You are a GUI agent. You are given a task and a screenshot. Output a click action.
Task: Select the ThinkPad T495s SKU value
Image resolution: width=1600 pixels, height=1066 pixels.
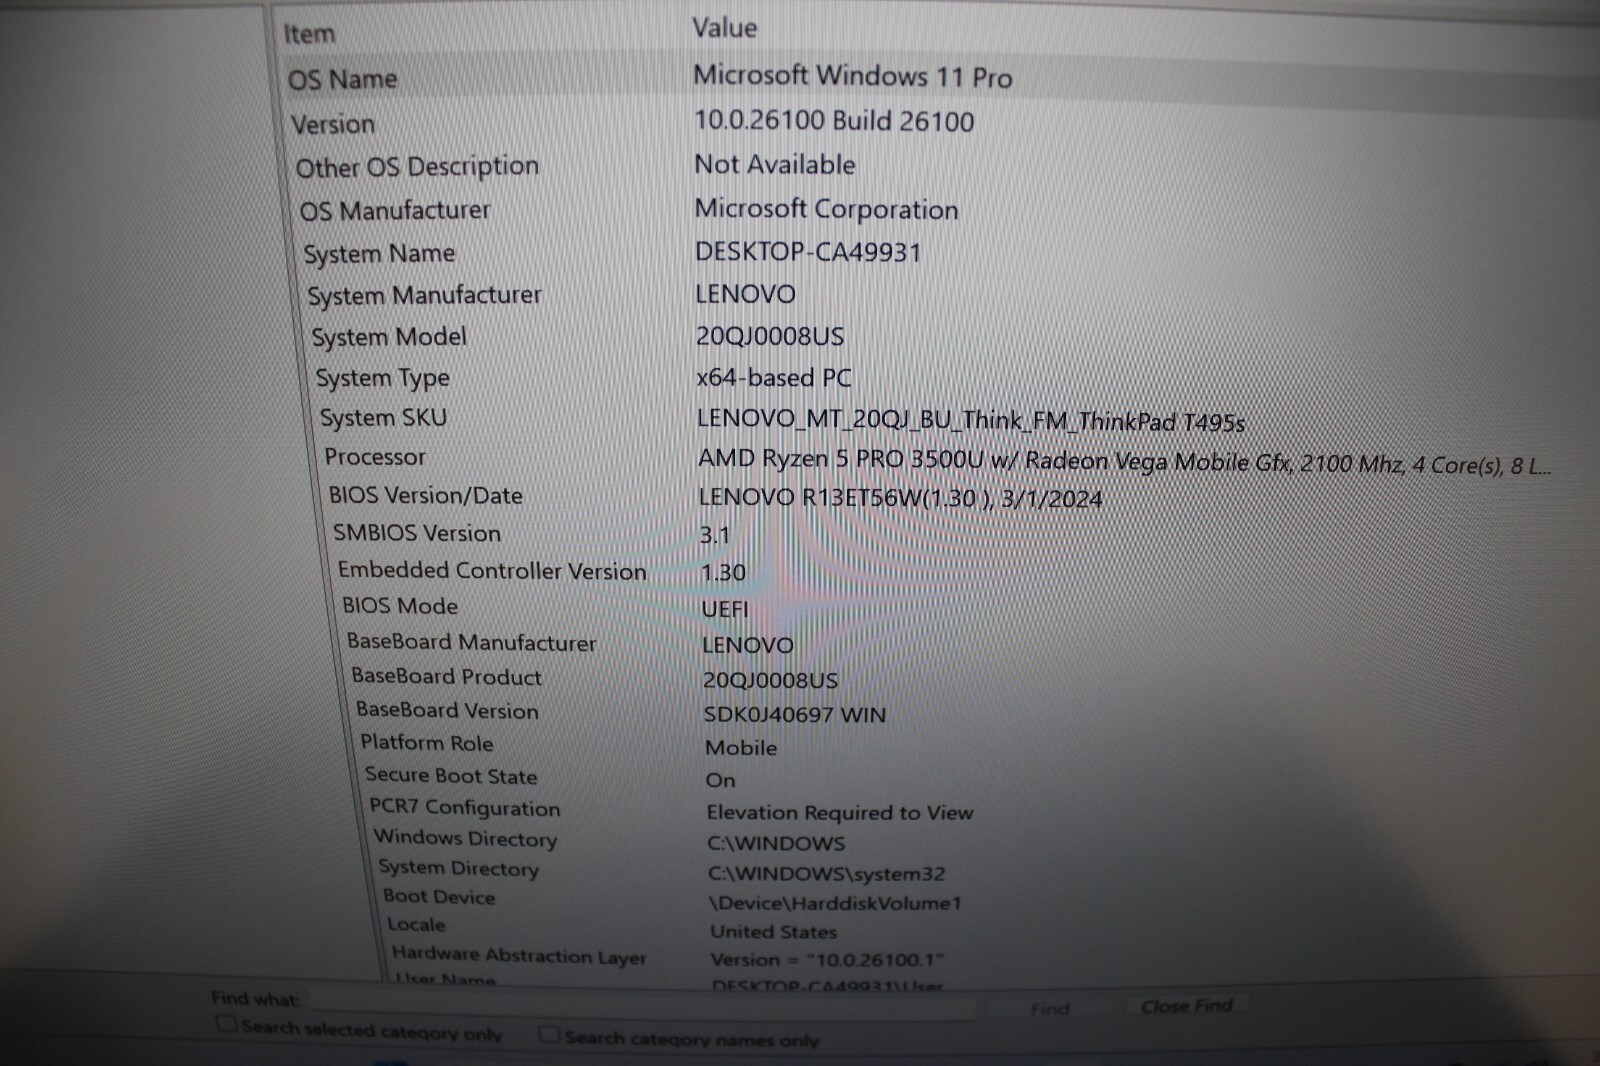point(971,420)
